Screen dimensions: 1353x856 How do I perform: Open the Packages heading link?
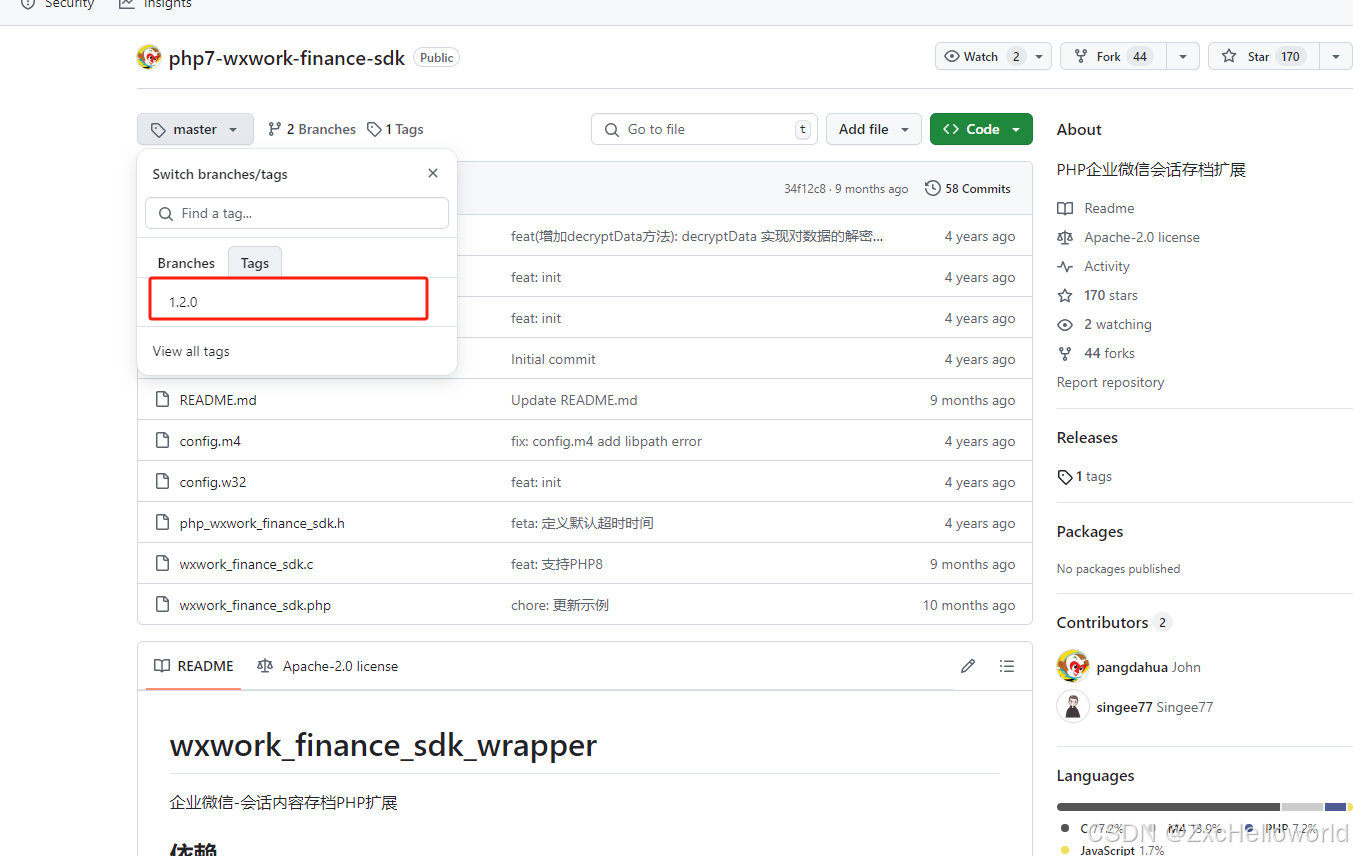click(1090, 531)
